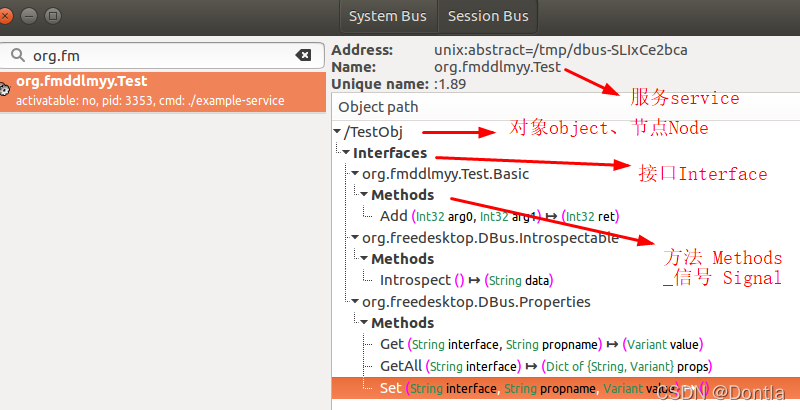Click the Object path column header

(x=566, y=107)
